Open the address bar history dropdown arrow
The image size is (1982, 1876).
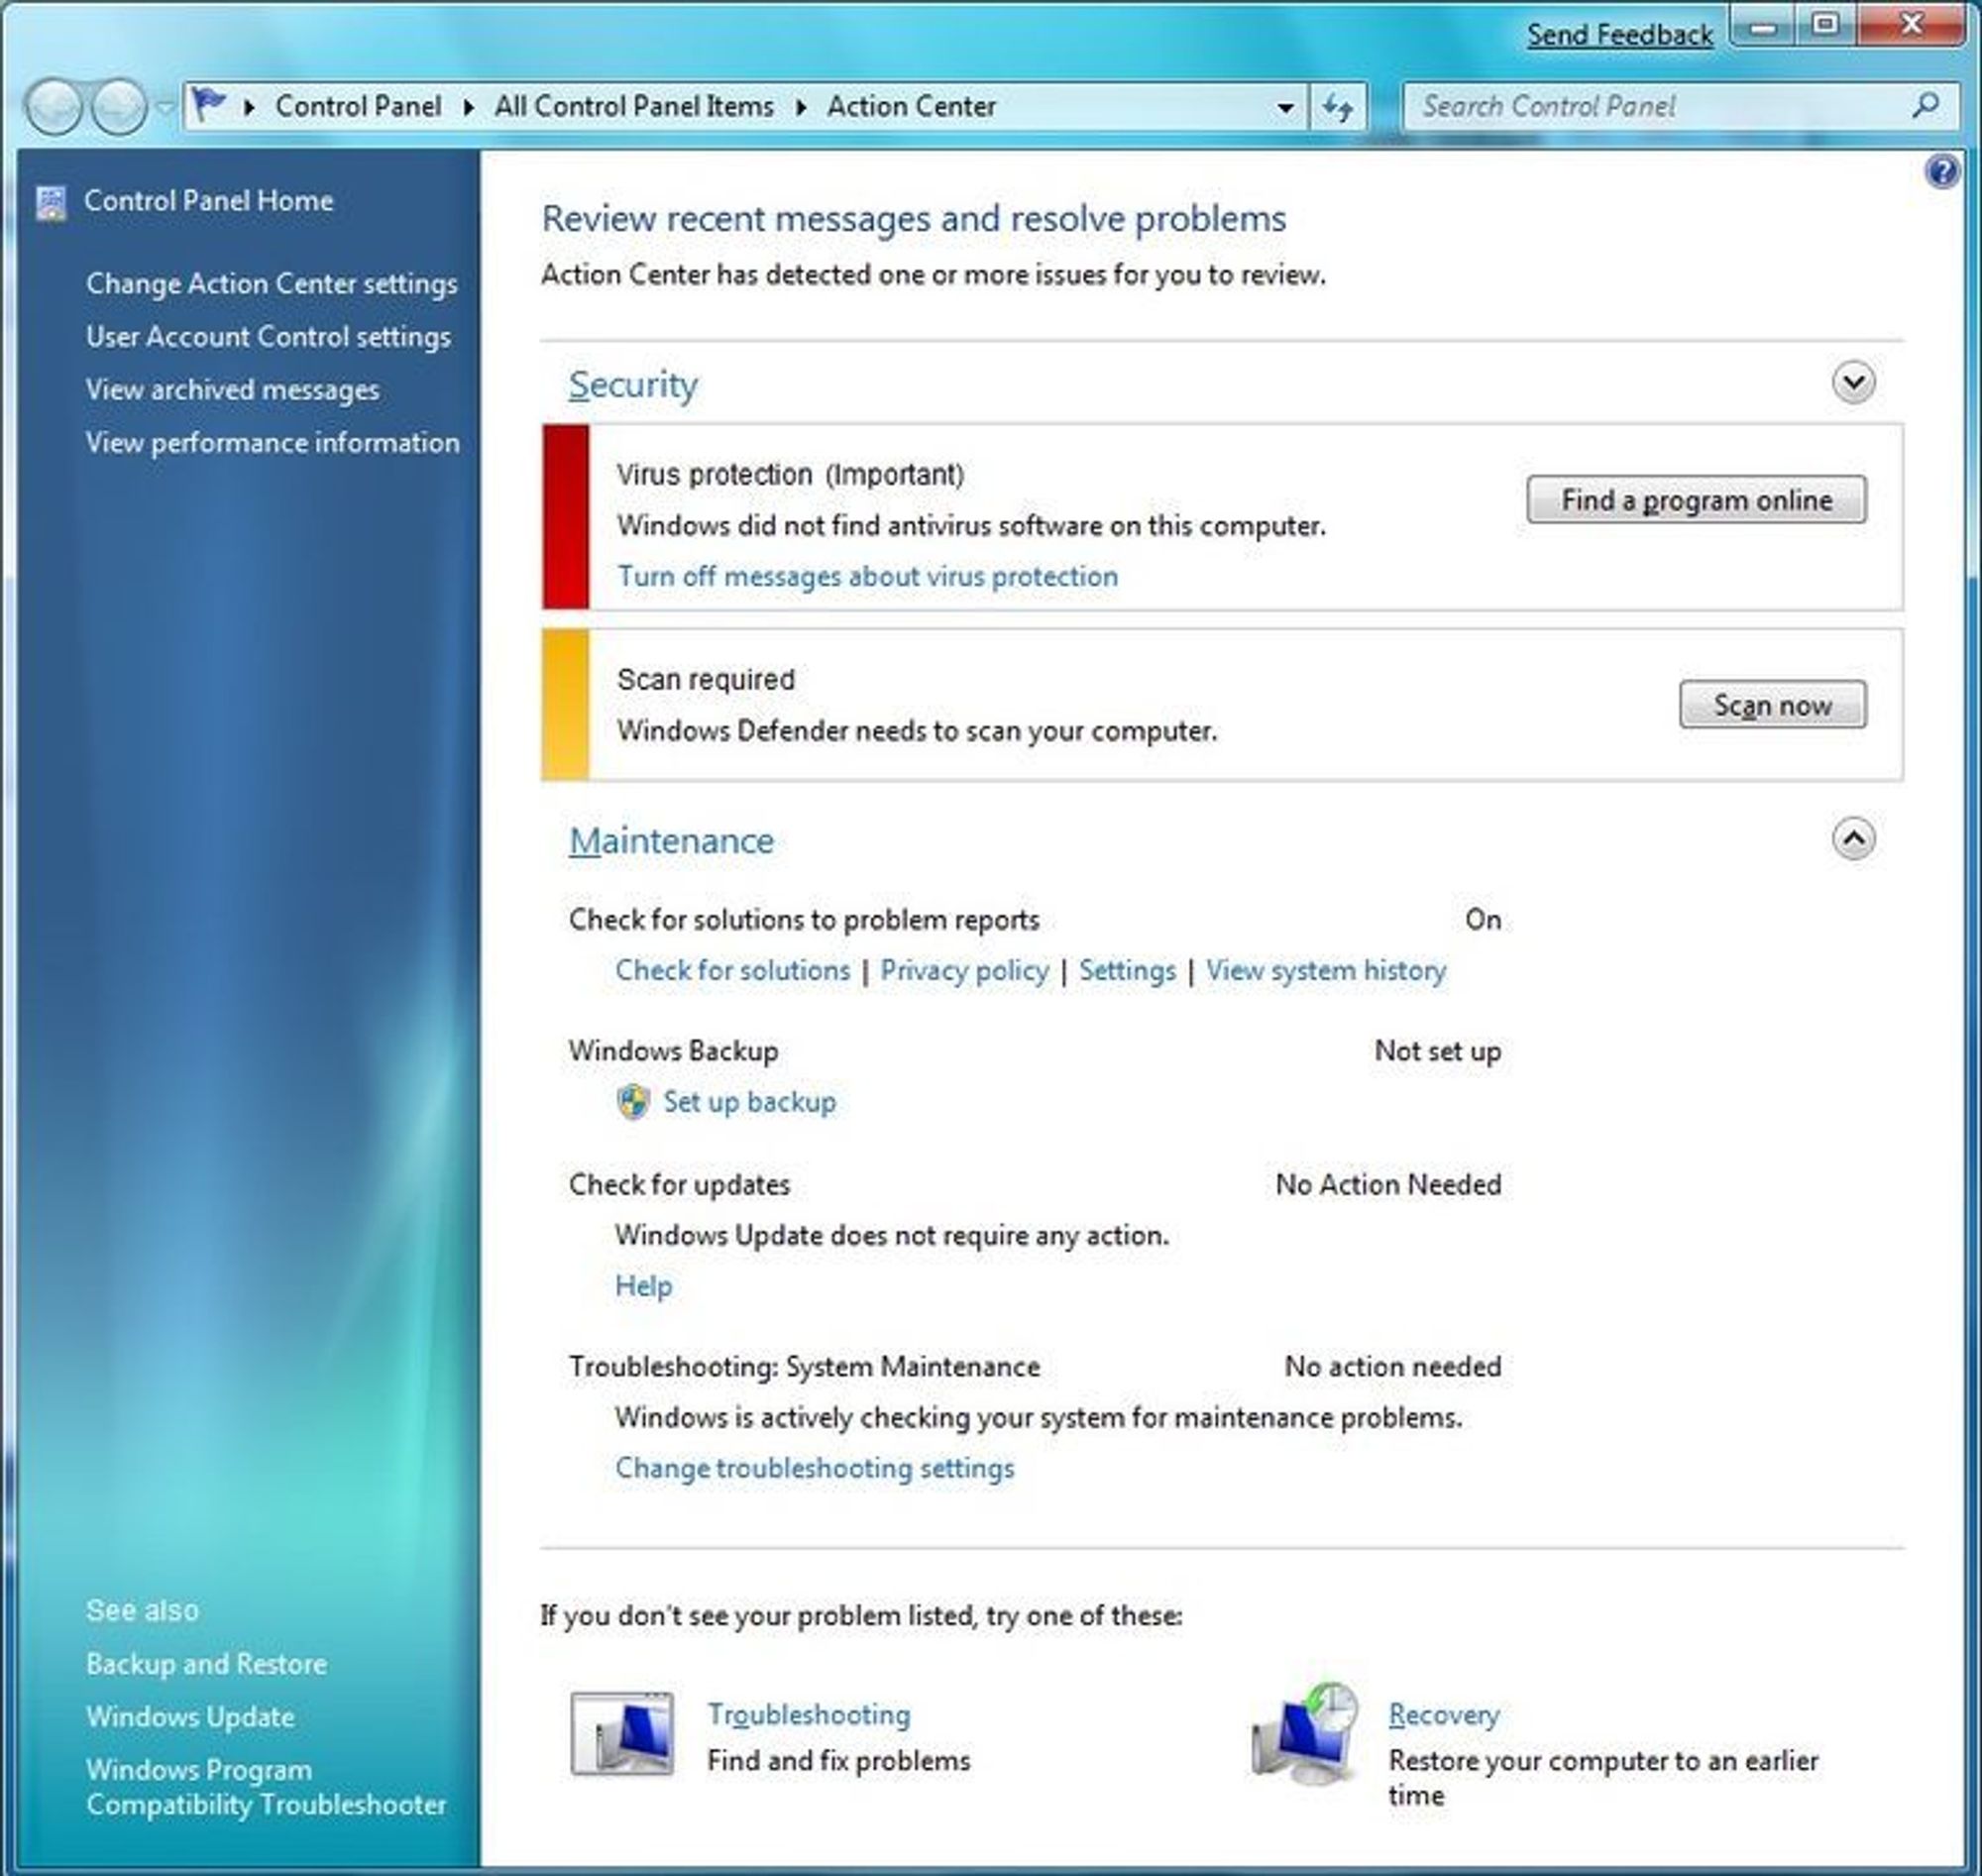click(x=1285, y=107)
